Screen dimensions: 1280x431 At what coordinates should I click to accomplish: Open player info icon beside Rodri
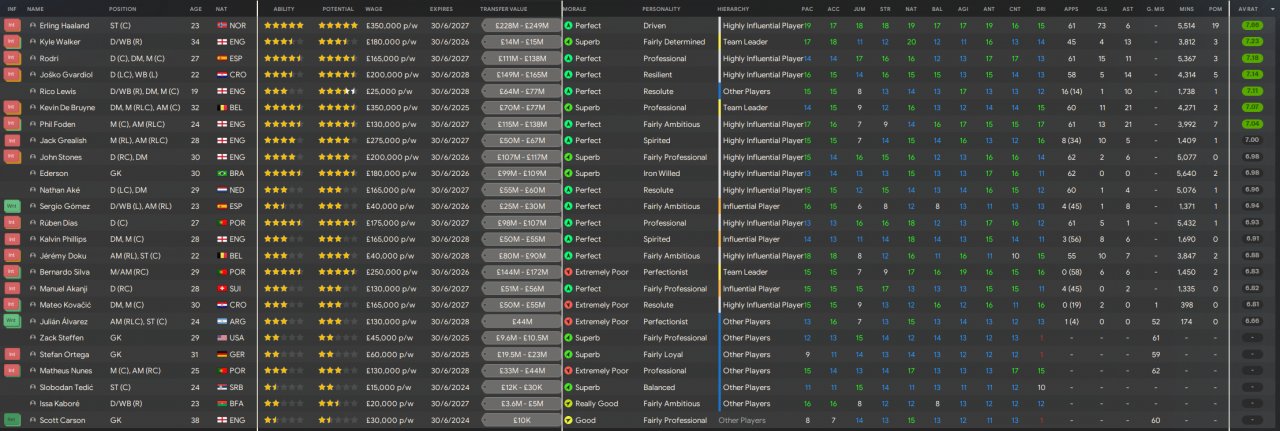click(x=33, y=58)
